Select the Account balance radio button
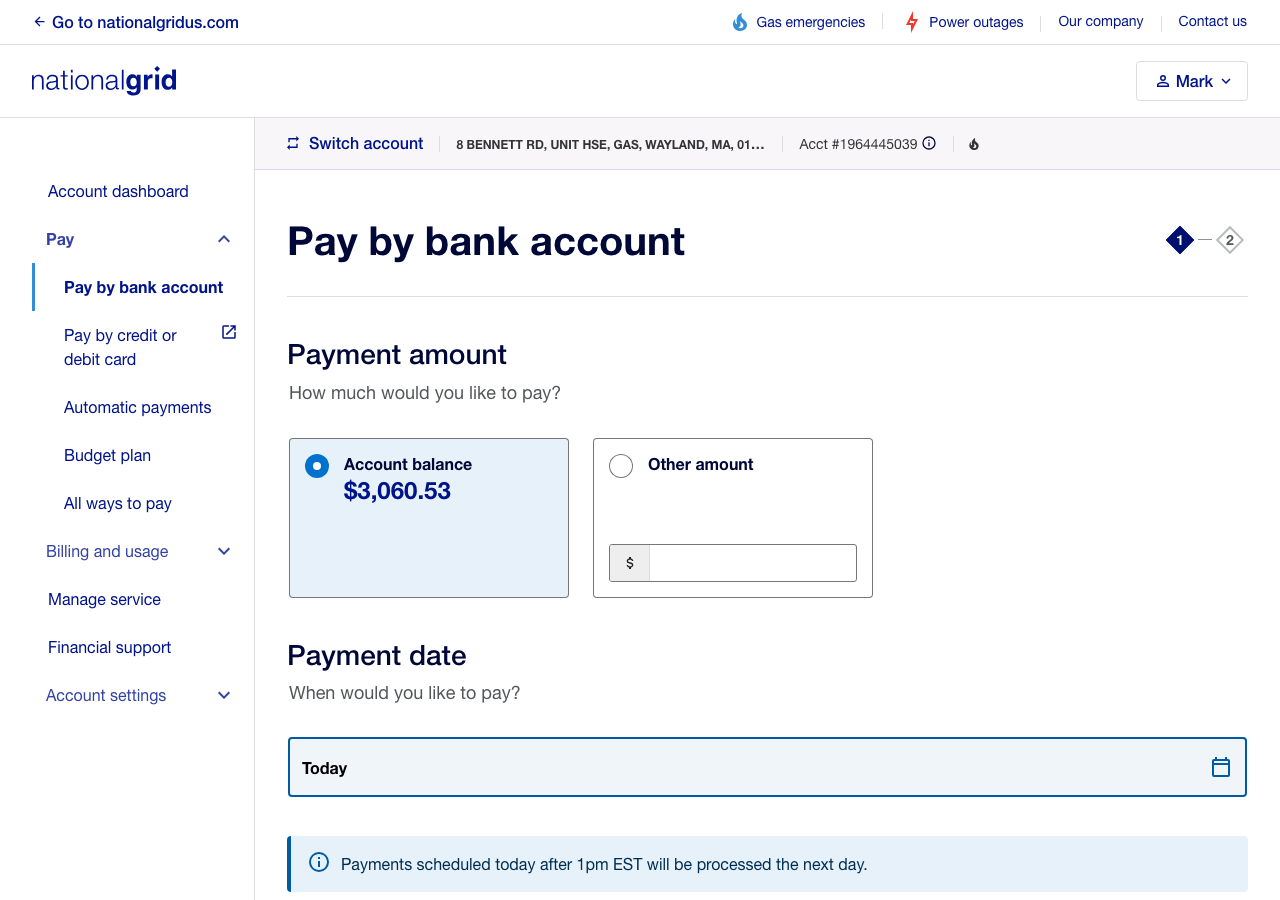 tap(317, 466)
